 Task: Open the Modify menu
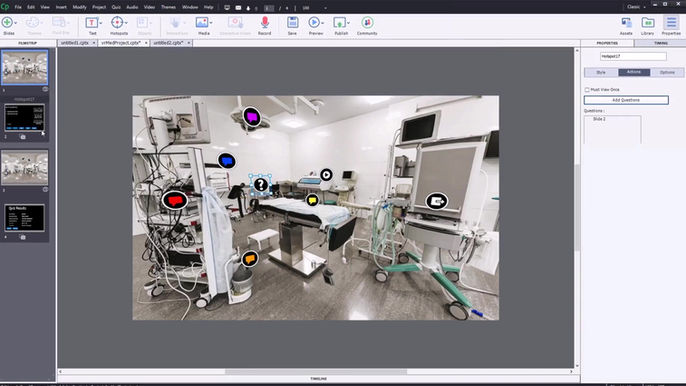(x=79, y=7)
